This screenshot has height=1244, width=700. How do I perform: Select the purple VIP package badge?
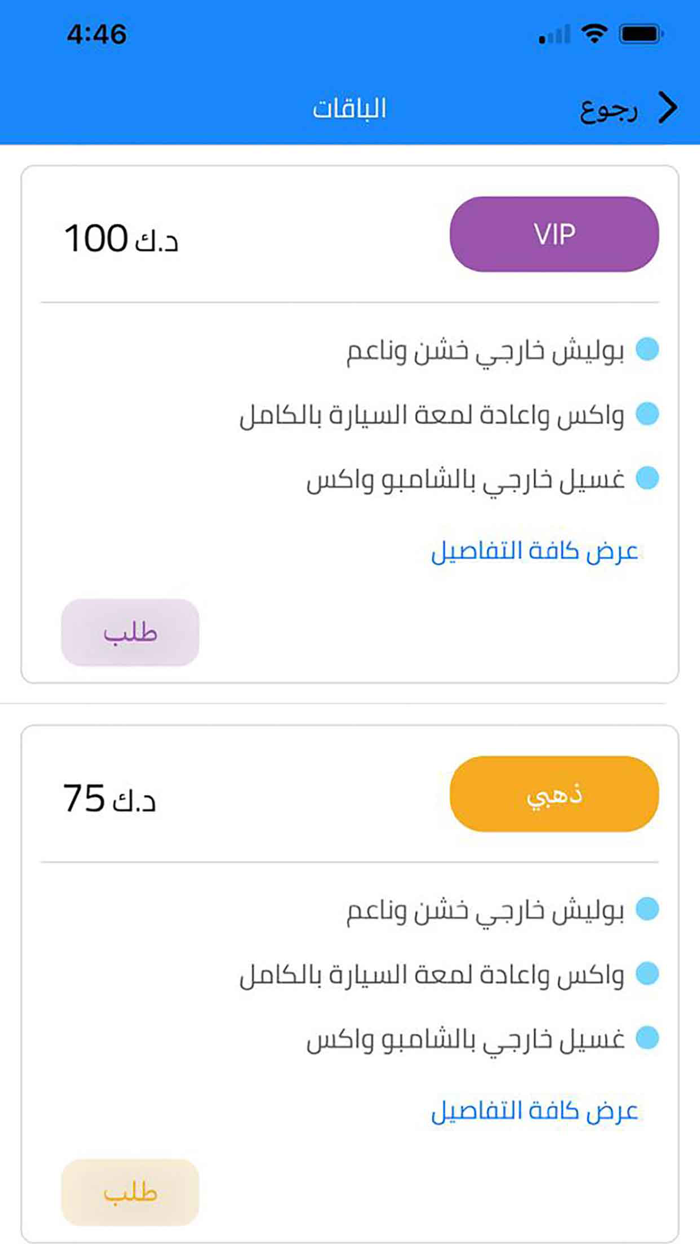click(553, 234)
